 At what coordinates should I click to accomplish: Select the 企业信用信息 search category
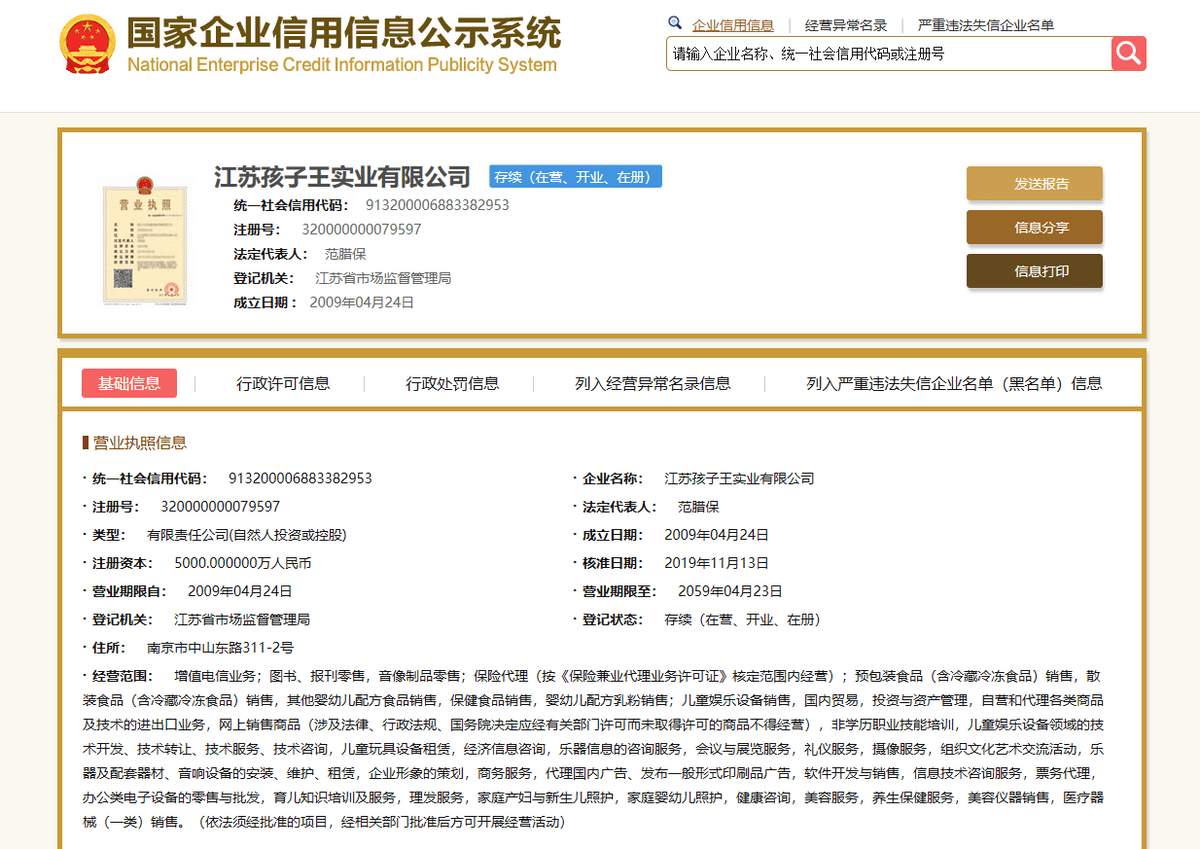tap(733, 25)
